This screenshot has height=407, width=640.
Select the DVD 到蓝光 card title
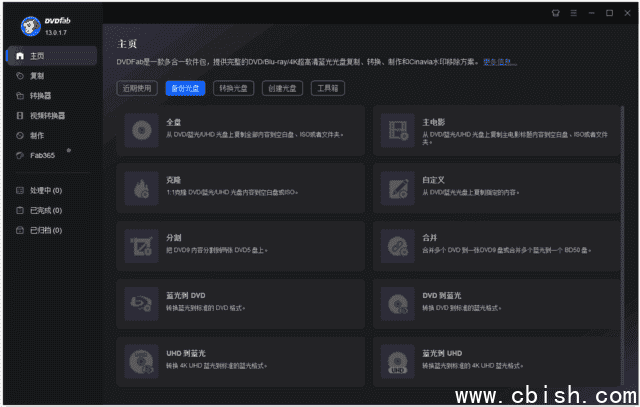click(x=442, y=296)
